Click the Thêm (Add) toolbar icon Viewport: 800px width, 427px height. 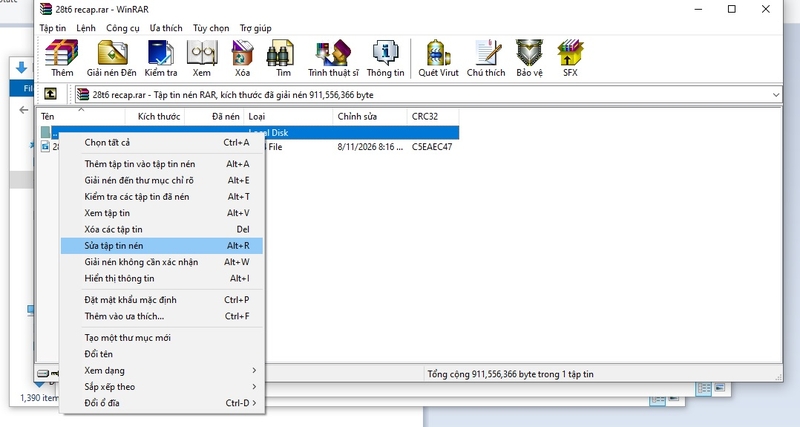[62, 58]
